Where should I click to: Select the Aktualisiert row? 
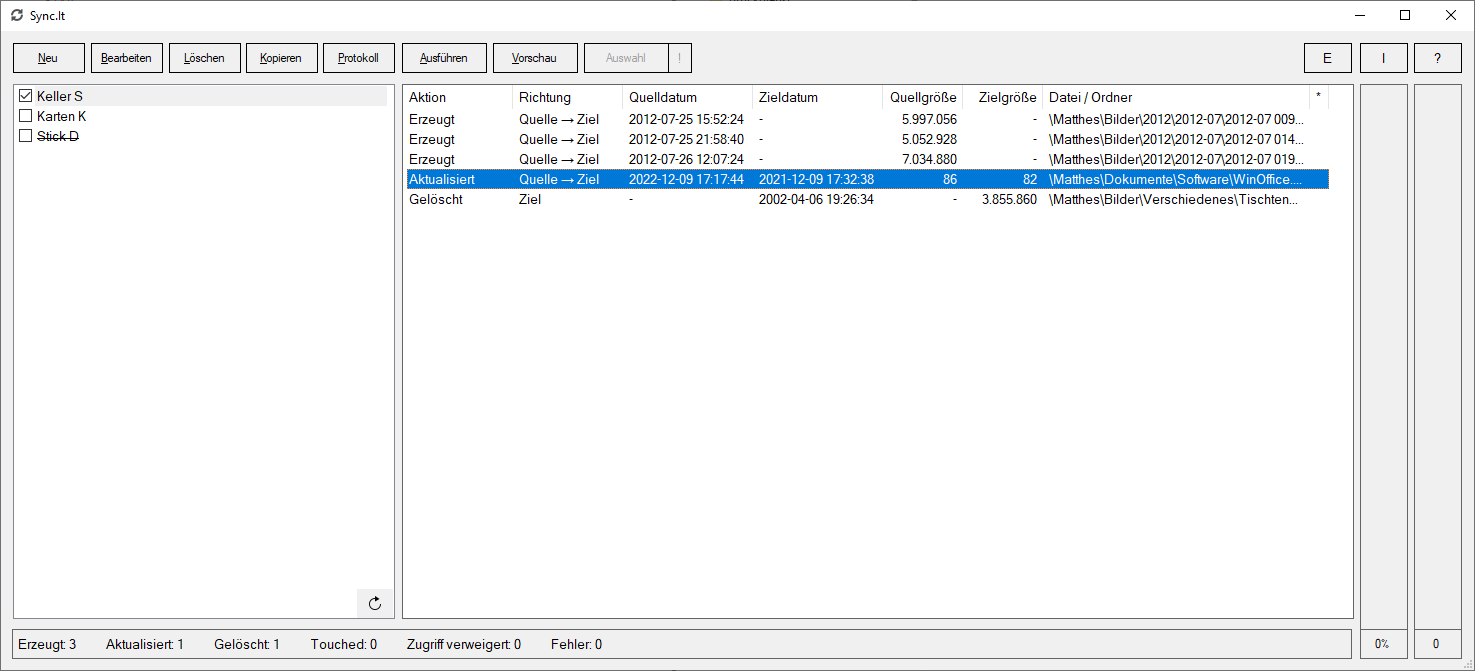[867, 179]
